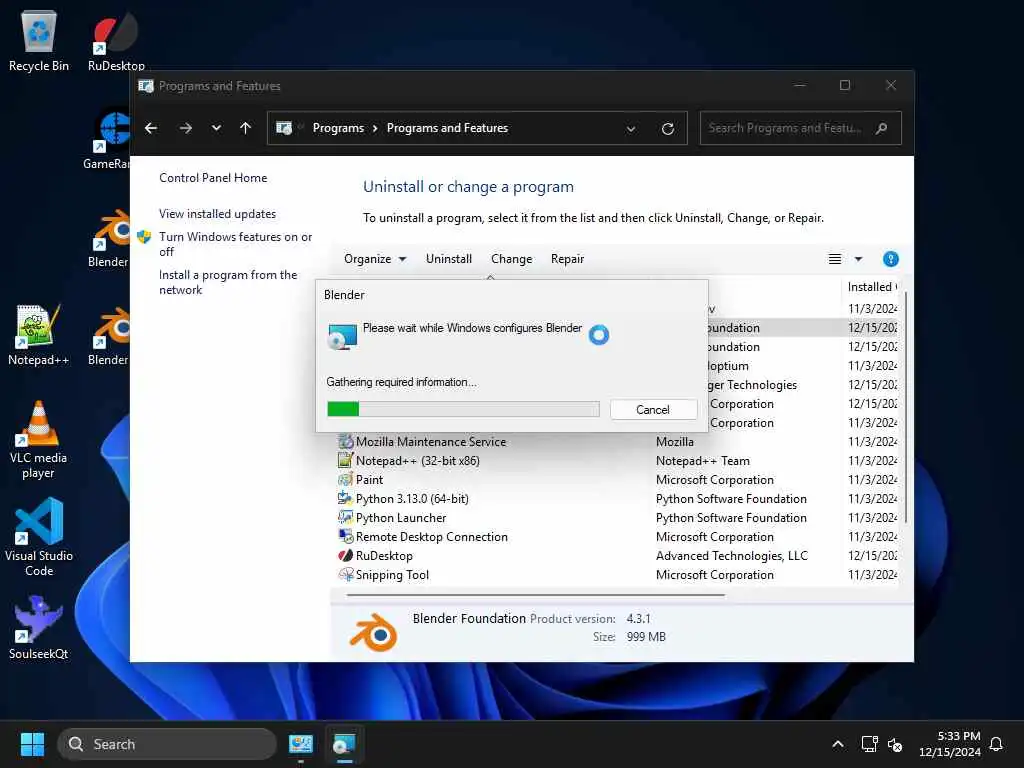Click the Python Launcher row icon
This screenshot has height=768, width=1024.
tap(345, 517)
